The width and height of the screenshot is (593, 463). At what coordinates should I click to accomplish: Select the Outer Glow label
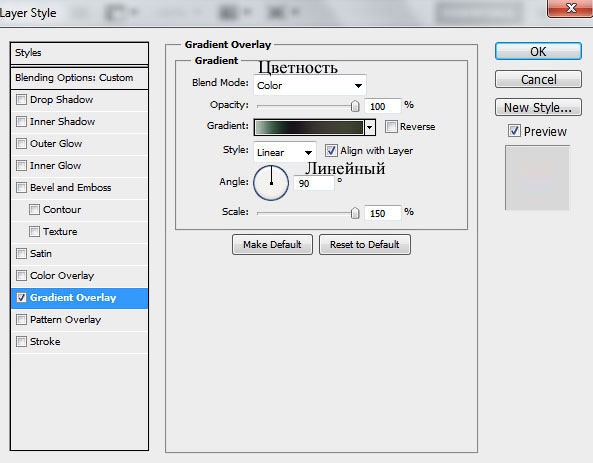coord(56,144)
